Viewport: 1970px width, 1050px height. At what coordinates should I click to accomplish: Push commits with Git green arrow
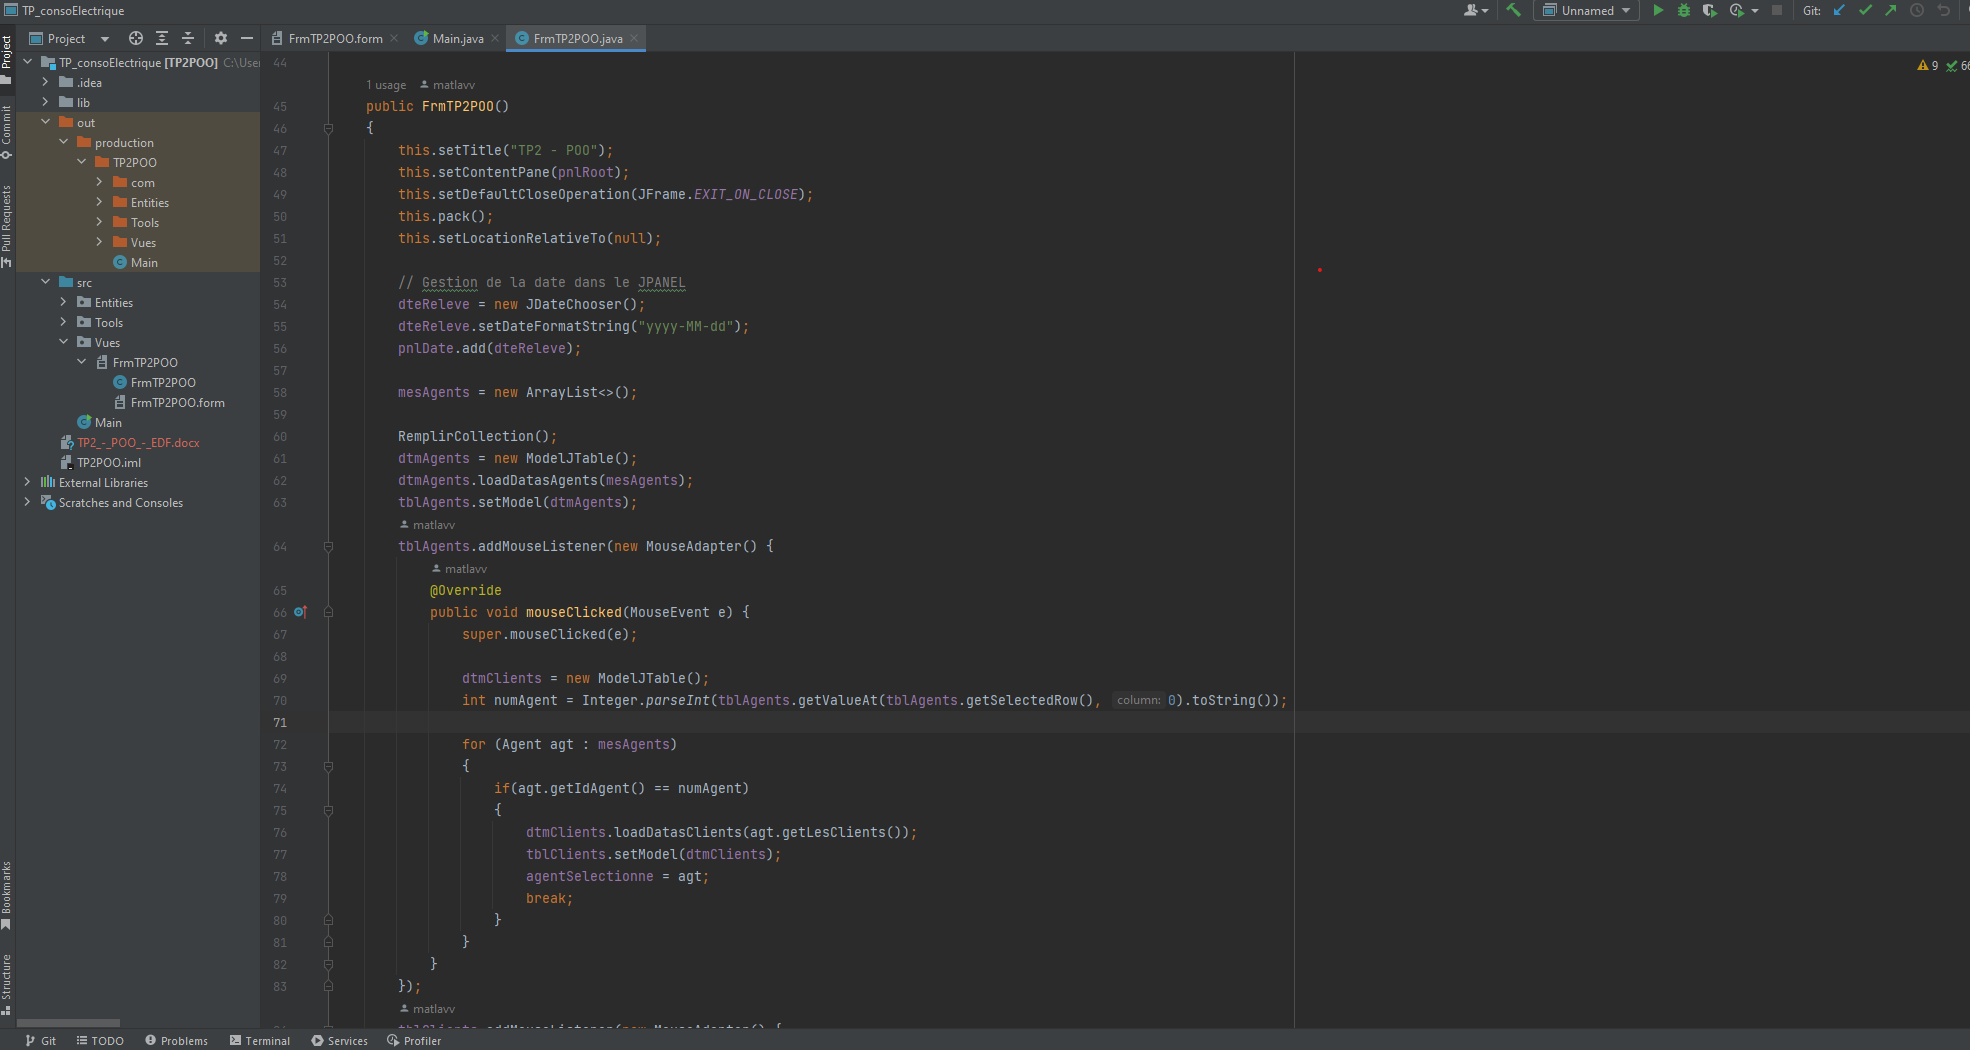point(1890,11)
